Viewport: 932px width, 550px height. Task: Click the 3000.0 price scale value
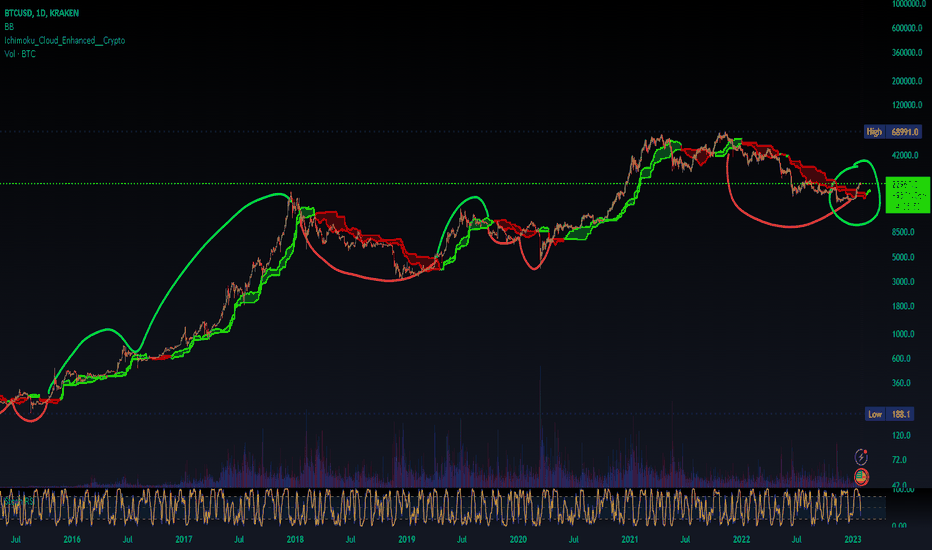point(903,282)
